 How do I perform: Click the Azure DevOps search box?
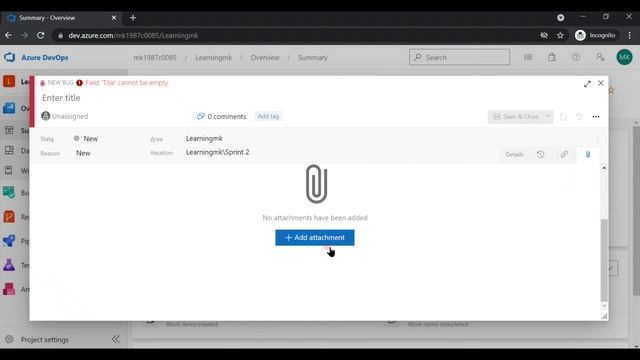point(459,58)
